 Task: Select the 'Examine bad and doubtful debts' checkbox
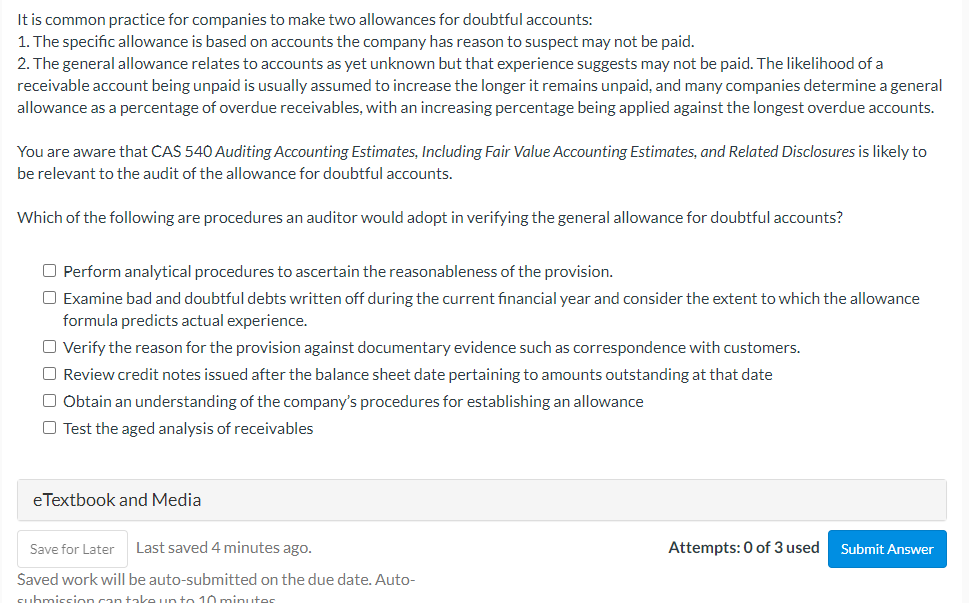(x=49, y=296)
